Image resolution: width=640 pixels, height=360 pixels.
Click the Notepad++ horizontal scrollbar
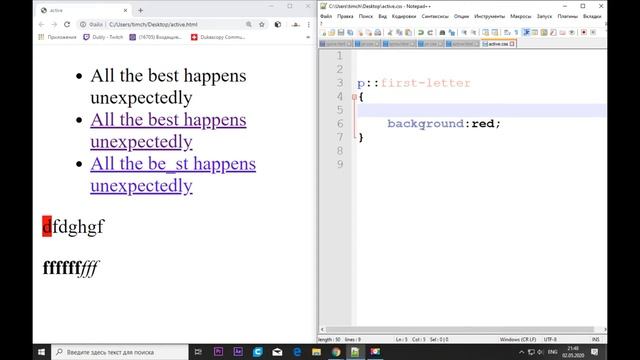coord(460,329)
